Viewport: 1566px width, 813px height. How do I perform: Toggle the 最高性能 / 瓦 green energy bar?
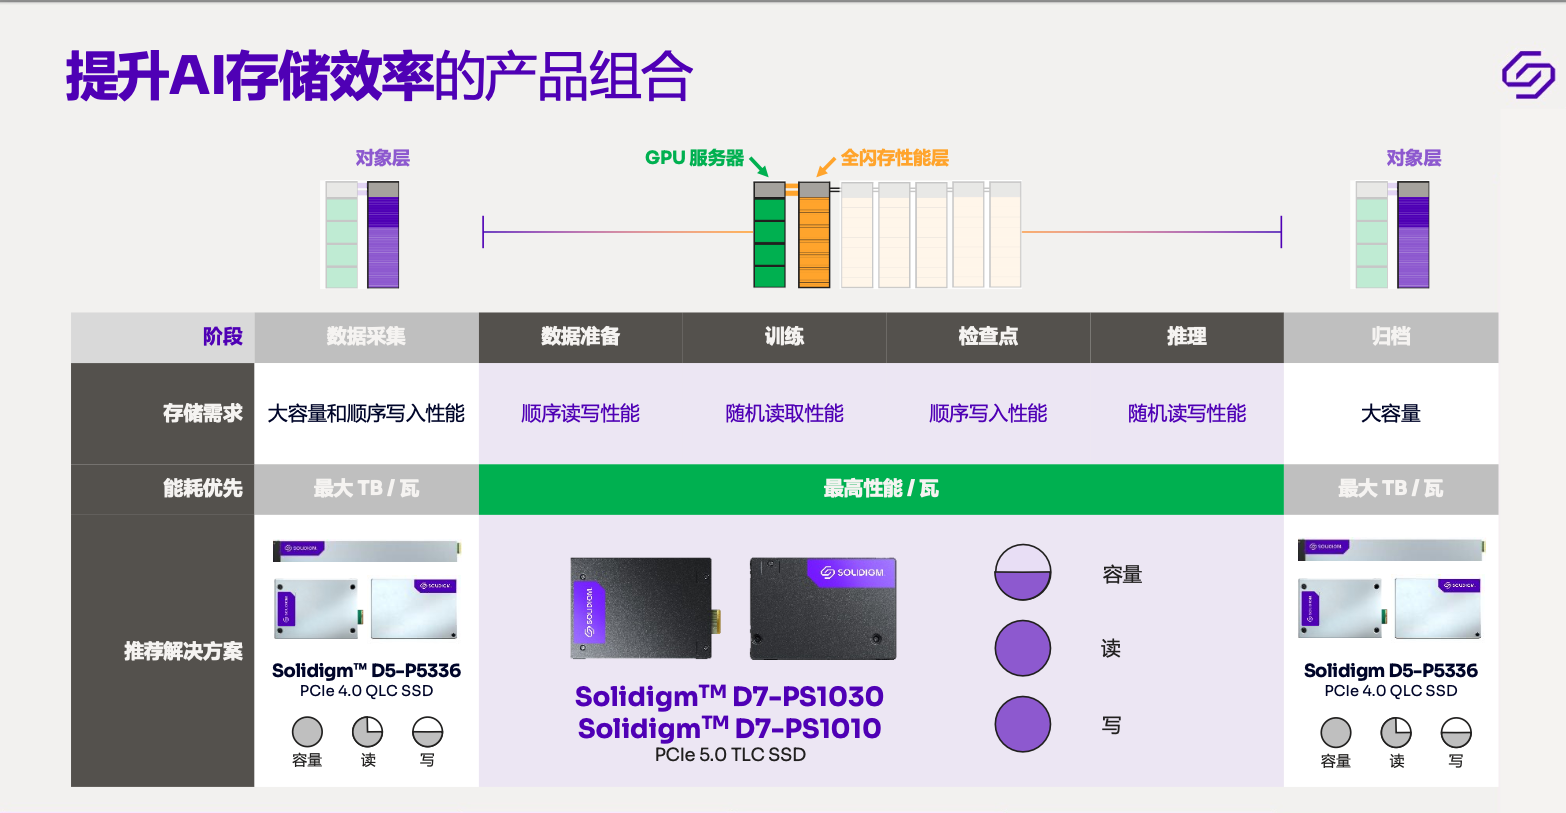coord(880,489)
